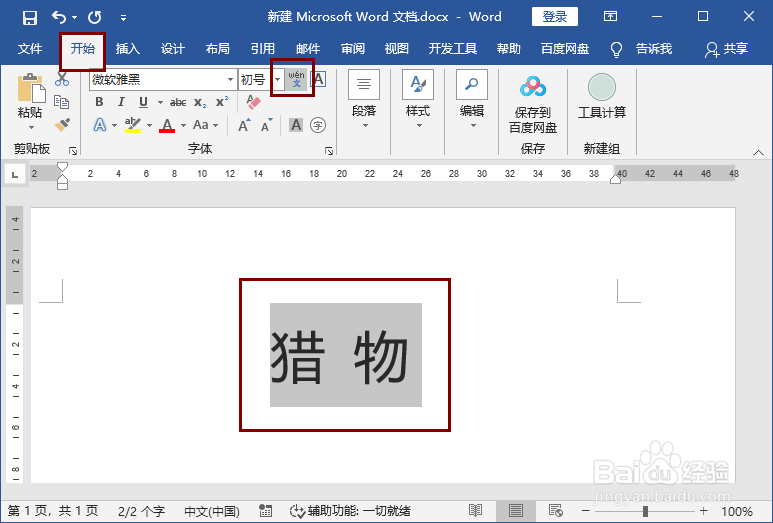Apply yellow text highlight color
This screenshot has height=523, width=773.
pyautogui.click(x=133, y=125)
